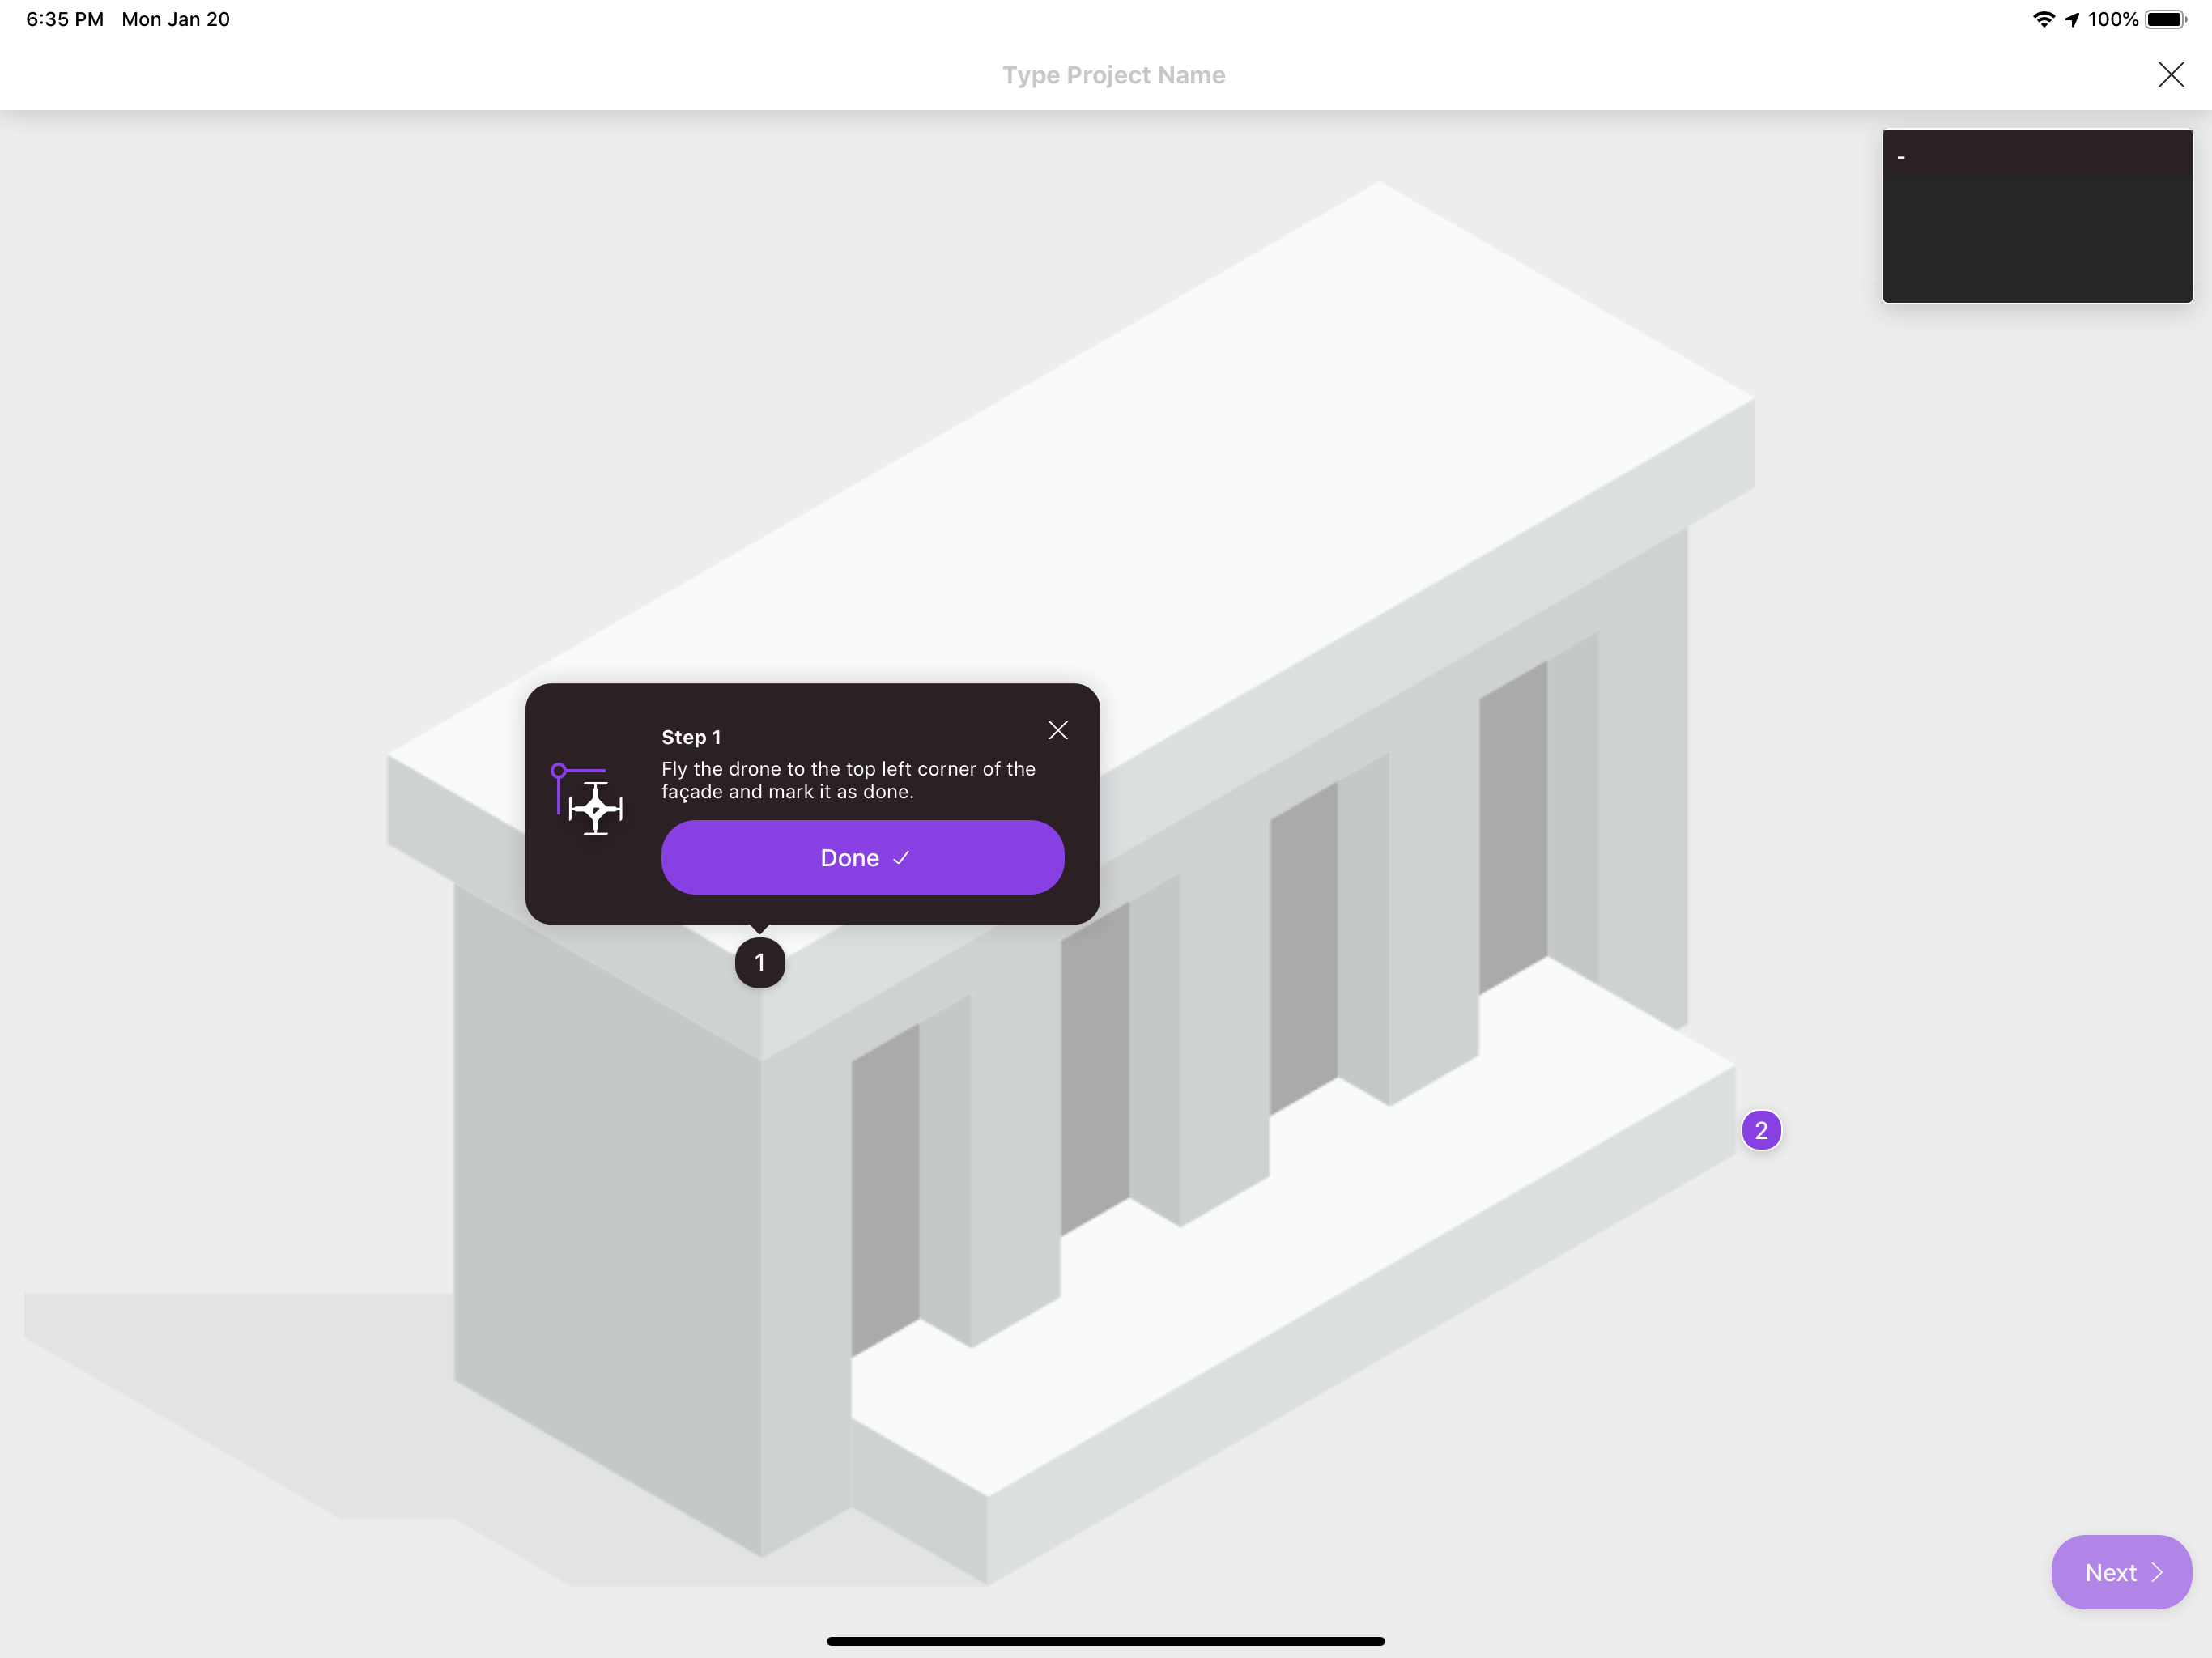Image resolution: width=2212 pixels, height=1658 pixels.
Task: Click the battery icon in the status bar
Action: (x=2163, y=18)
